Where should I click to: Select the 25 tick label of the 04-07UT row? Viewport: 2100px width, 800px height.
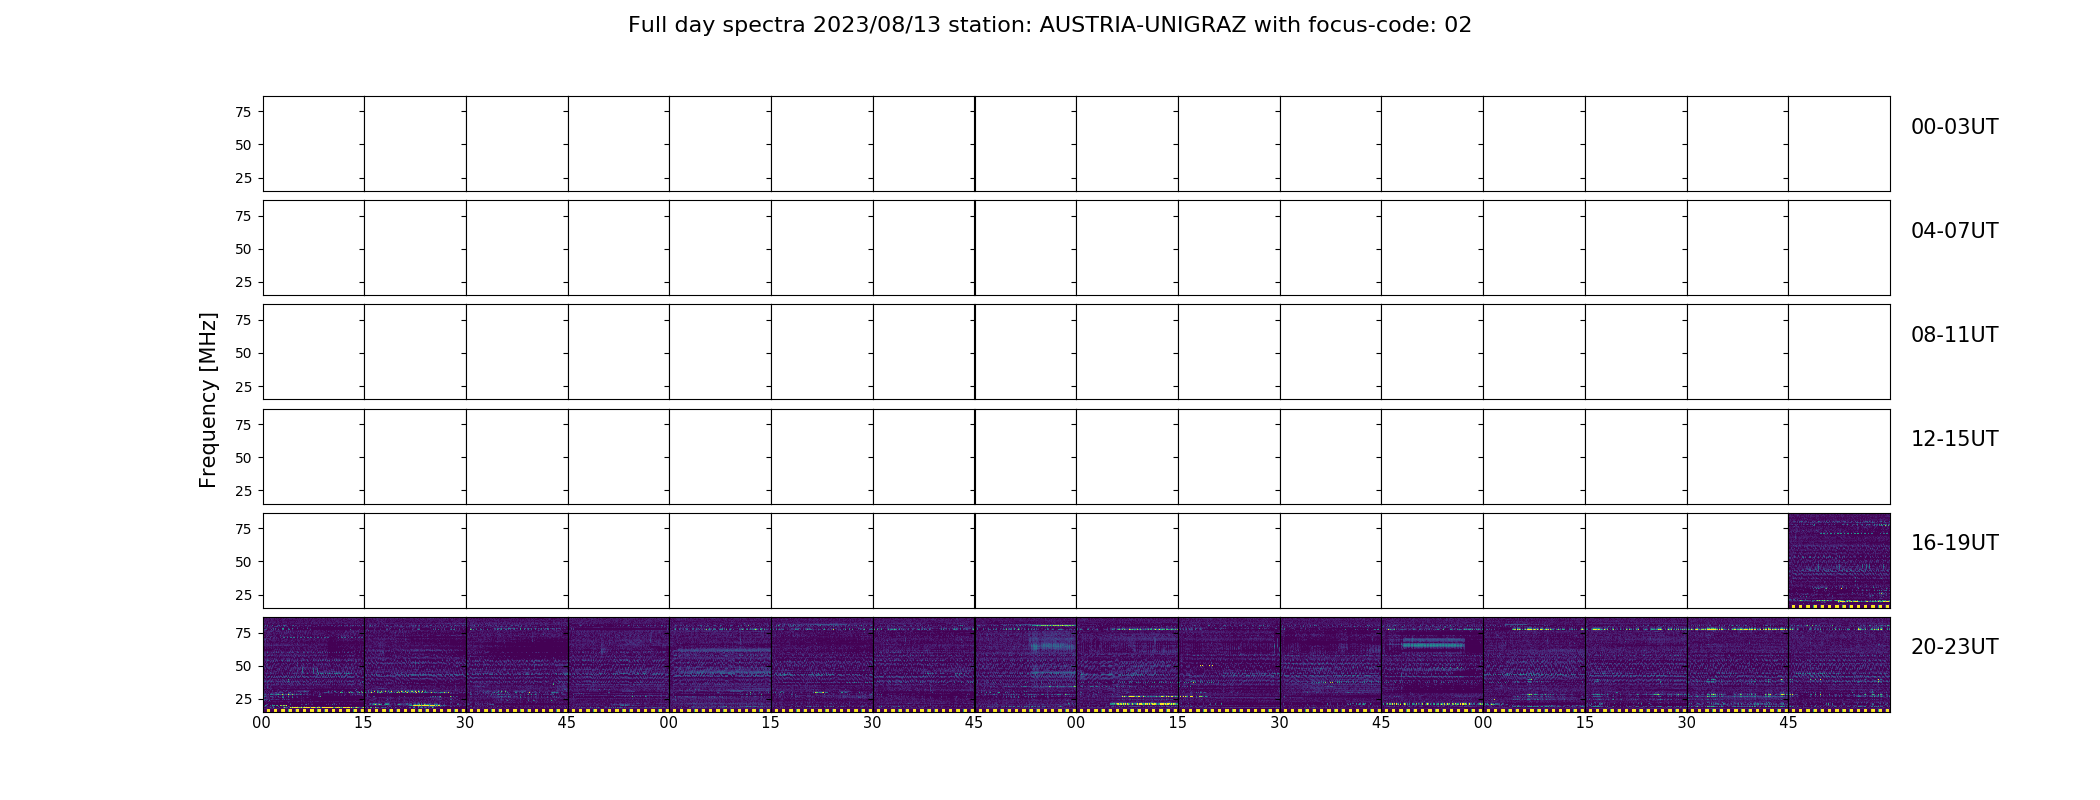click(x=243, y=282)
